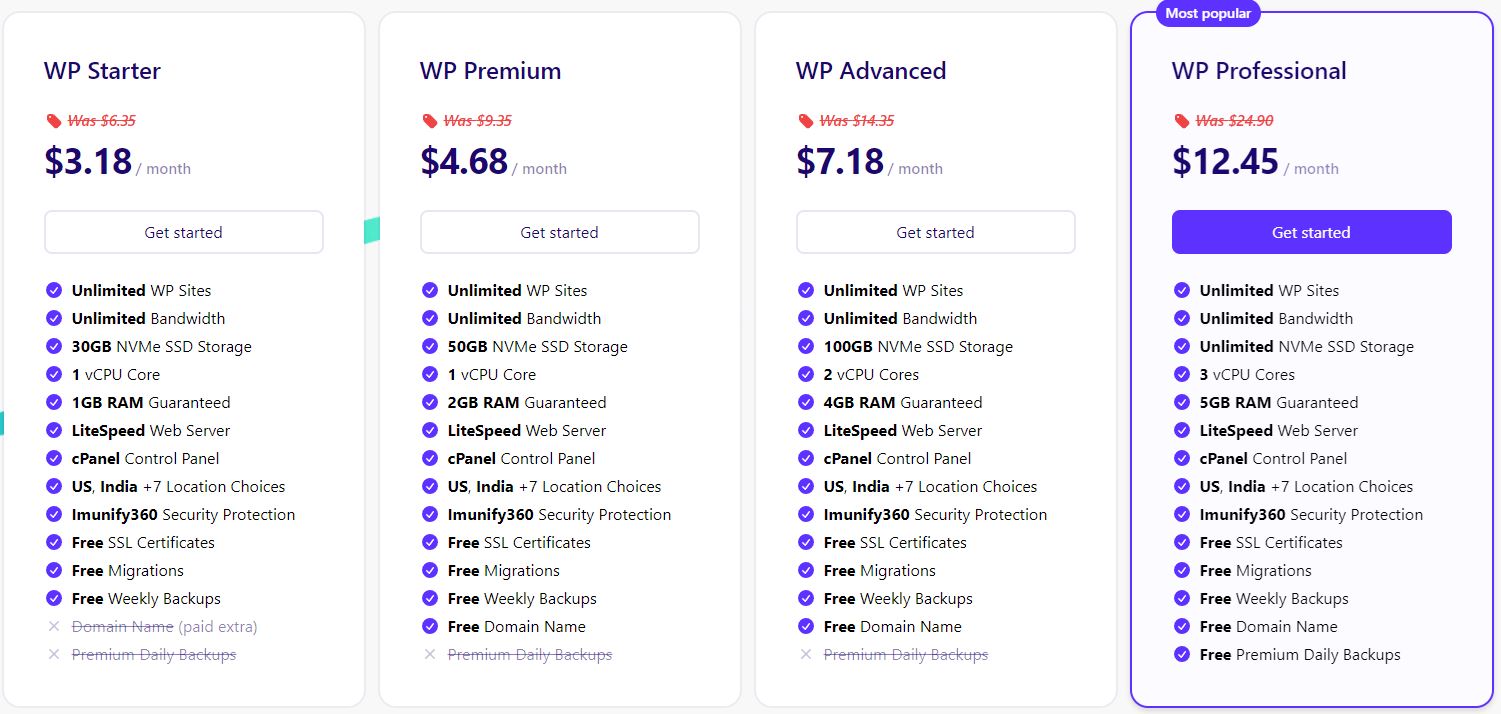Click the tag icon next to Was $24.90
The height and width of the screenshot is (714, 1501).
pos(1182,121)
